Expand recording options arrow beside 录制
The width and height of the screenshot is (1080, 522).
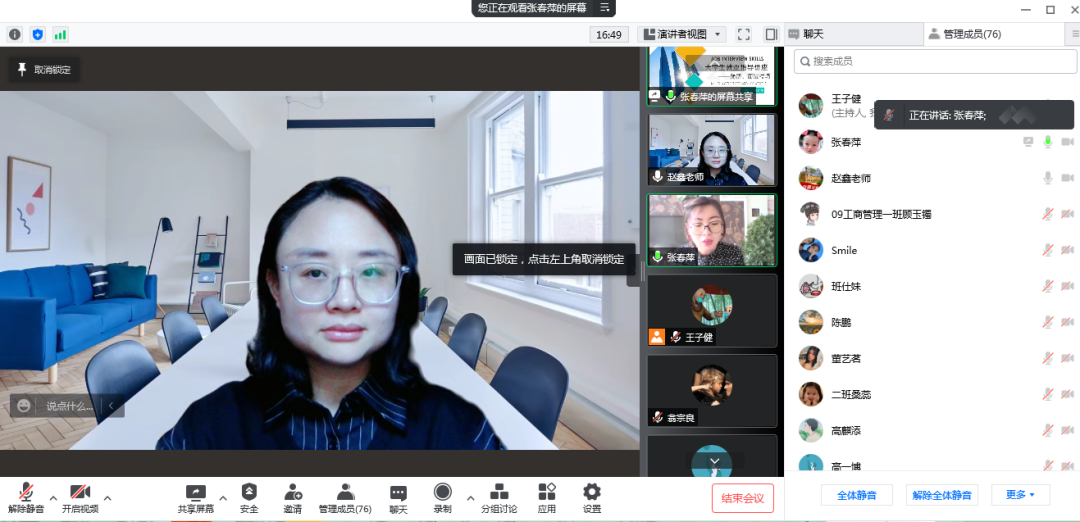click(470, 498)
